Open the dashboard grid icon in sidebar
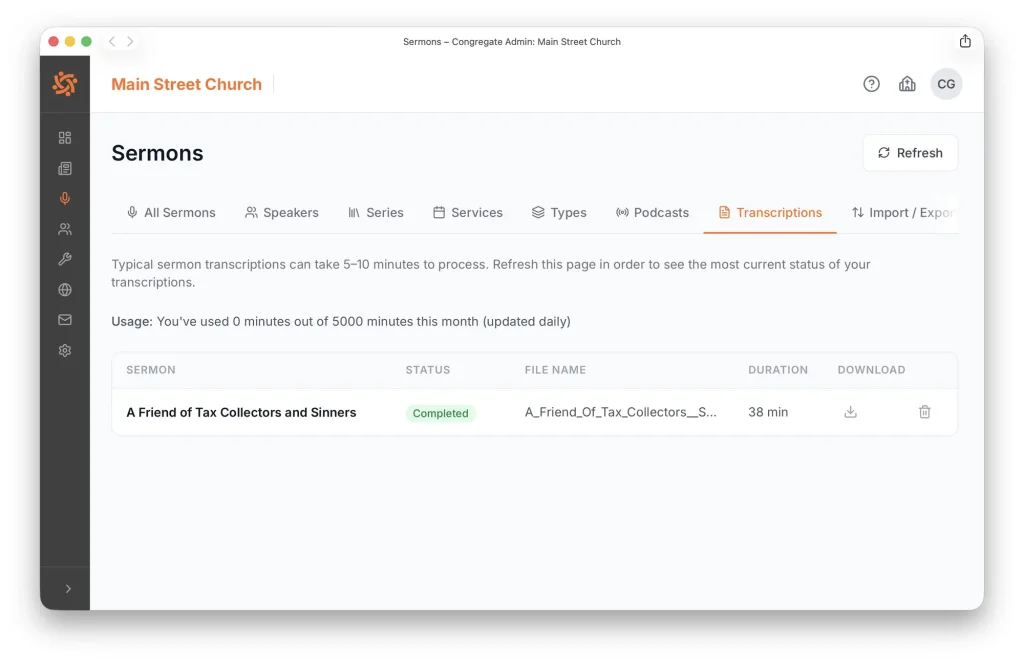 point(65,138)
